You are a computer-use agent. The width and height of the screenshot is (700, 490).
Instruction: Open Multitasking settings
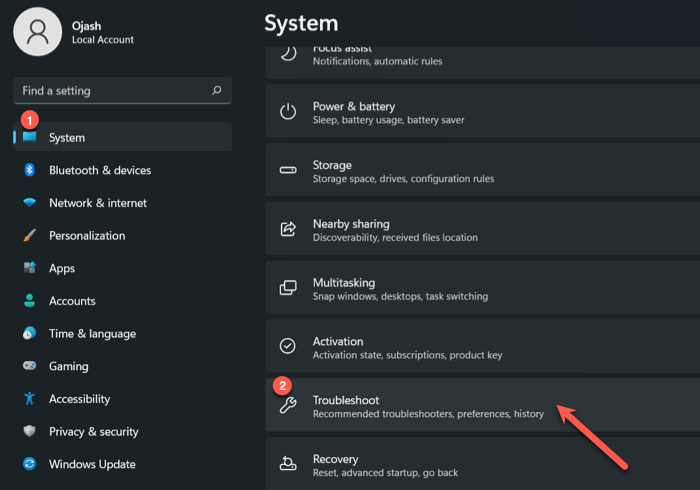[x=483, y=288]
